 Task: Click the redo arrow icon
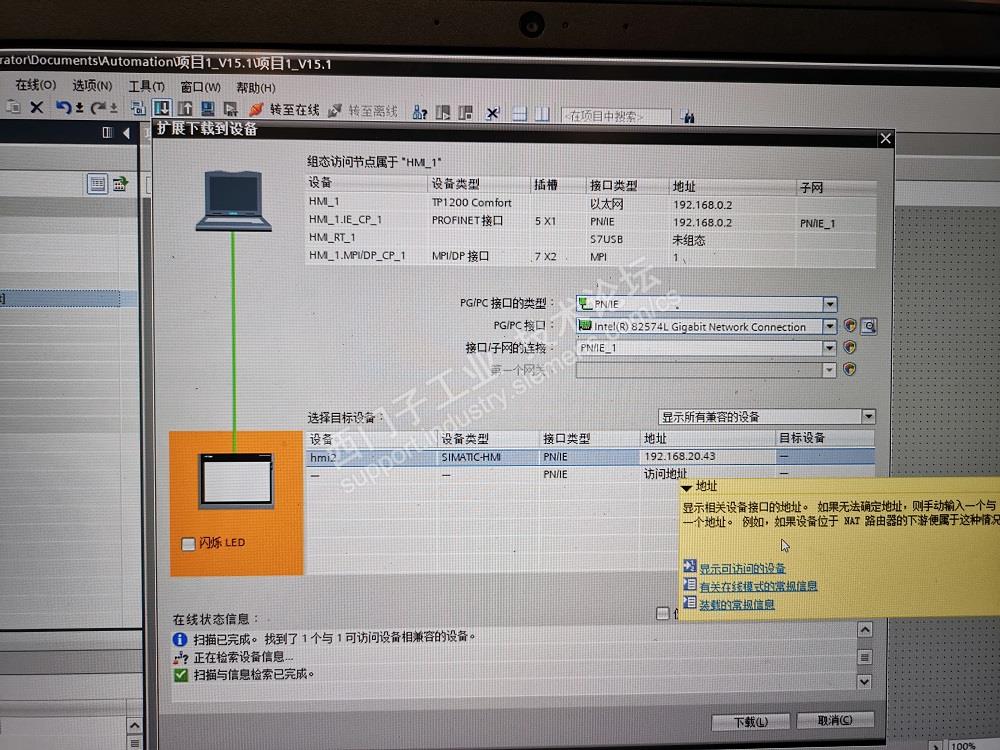[x=98, y=108]
